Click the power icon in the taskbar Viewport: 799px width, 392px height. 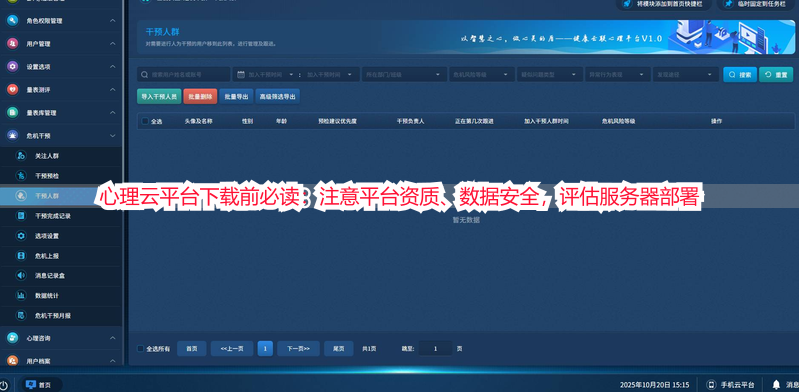pyautogui.click(x=4, y=385)
